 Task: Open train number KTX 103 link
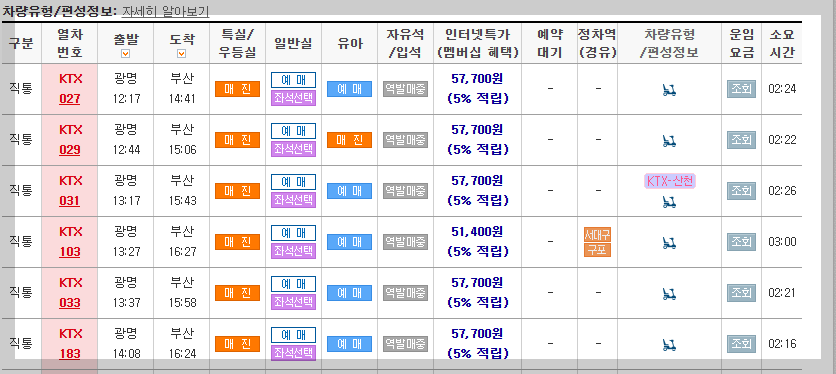[x=70, y=252]
